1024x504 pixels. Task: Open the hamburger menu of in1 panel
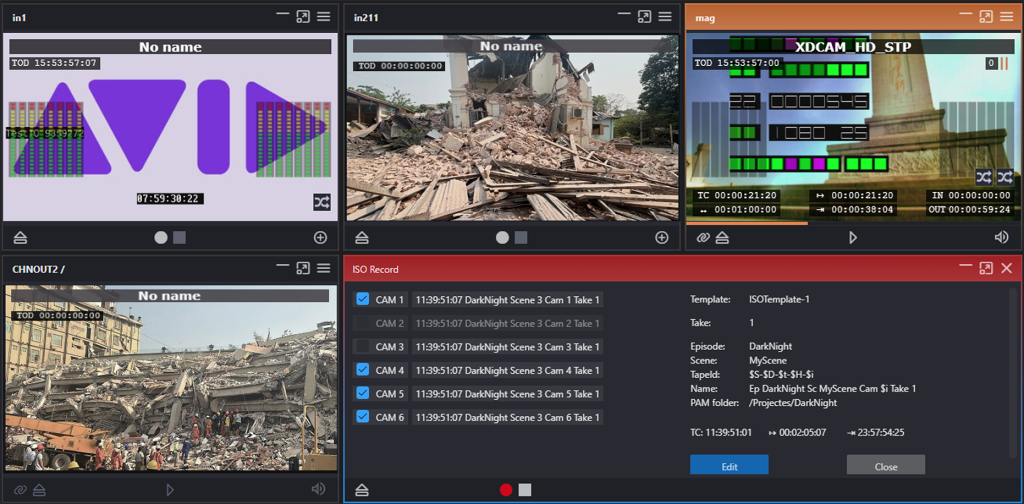pyautogui.click(x=323, y=17)
